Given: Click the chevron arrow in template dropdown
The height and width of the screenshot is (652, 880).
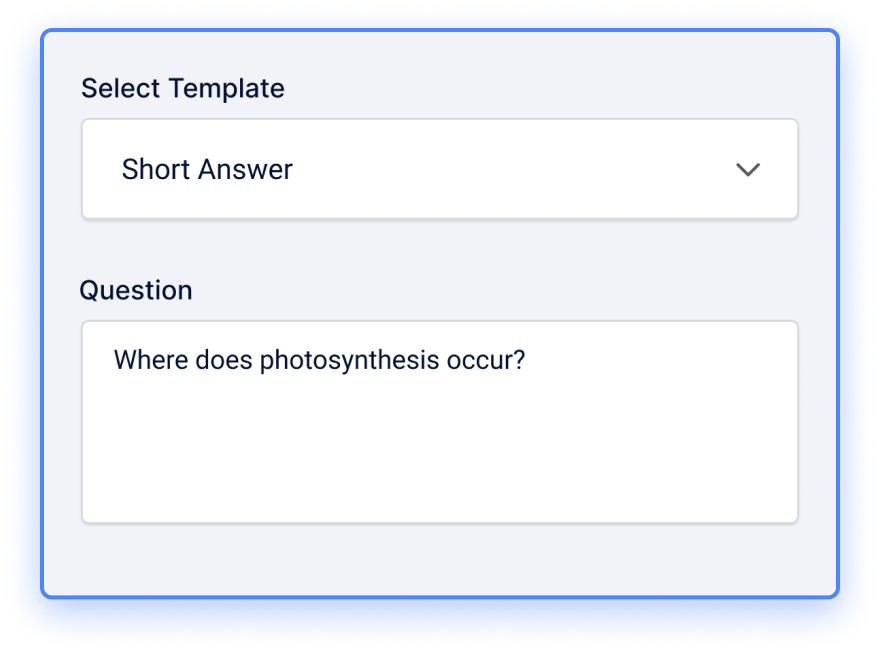Looking at the screenshot, I should pyautogui.click(x=748, y=169).
